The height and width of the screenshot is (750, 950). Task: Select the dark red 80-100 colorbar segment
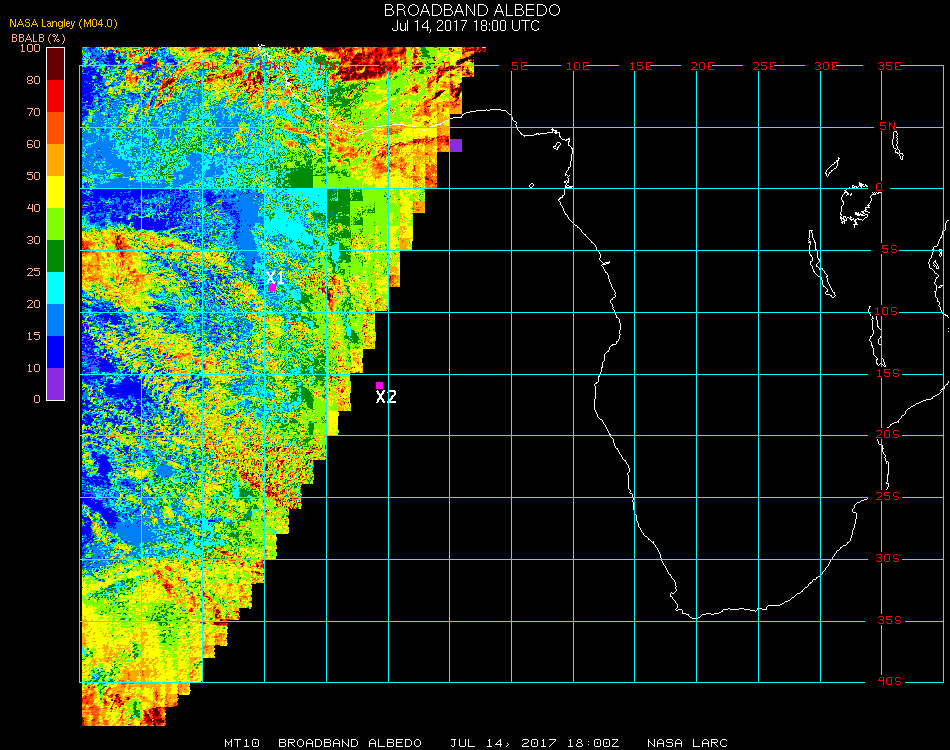[56, 64]
